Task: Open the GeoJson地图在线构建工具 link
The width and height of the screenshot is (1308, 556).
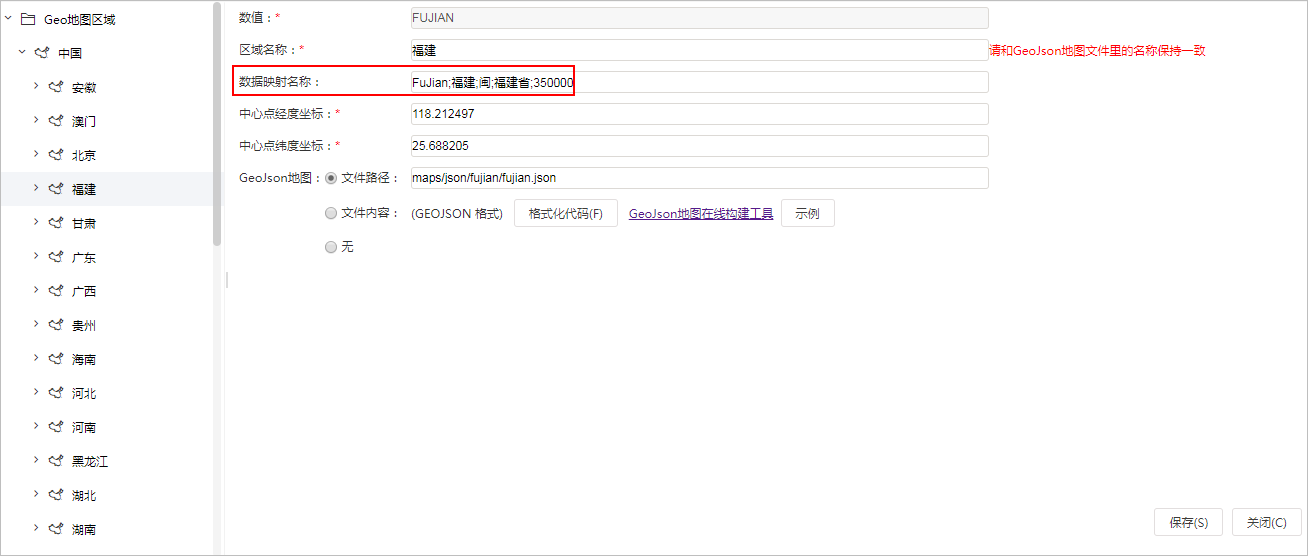Action: coord(701,213)
